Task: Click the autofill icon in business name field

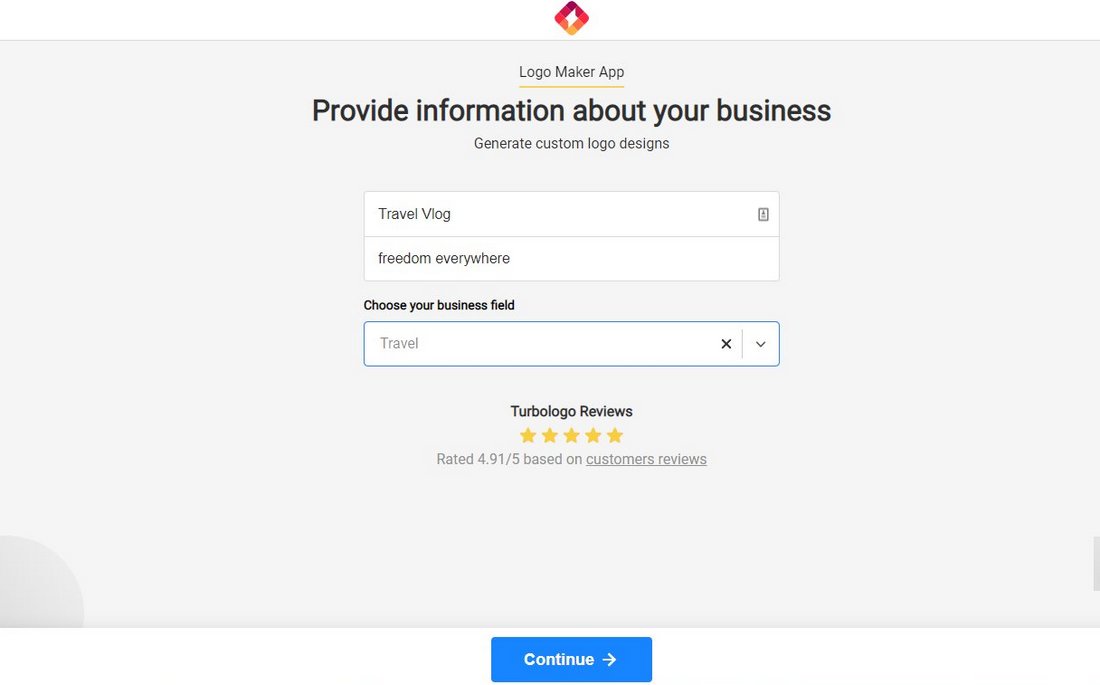Action: point(763,214)
